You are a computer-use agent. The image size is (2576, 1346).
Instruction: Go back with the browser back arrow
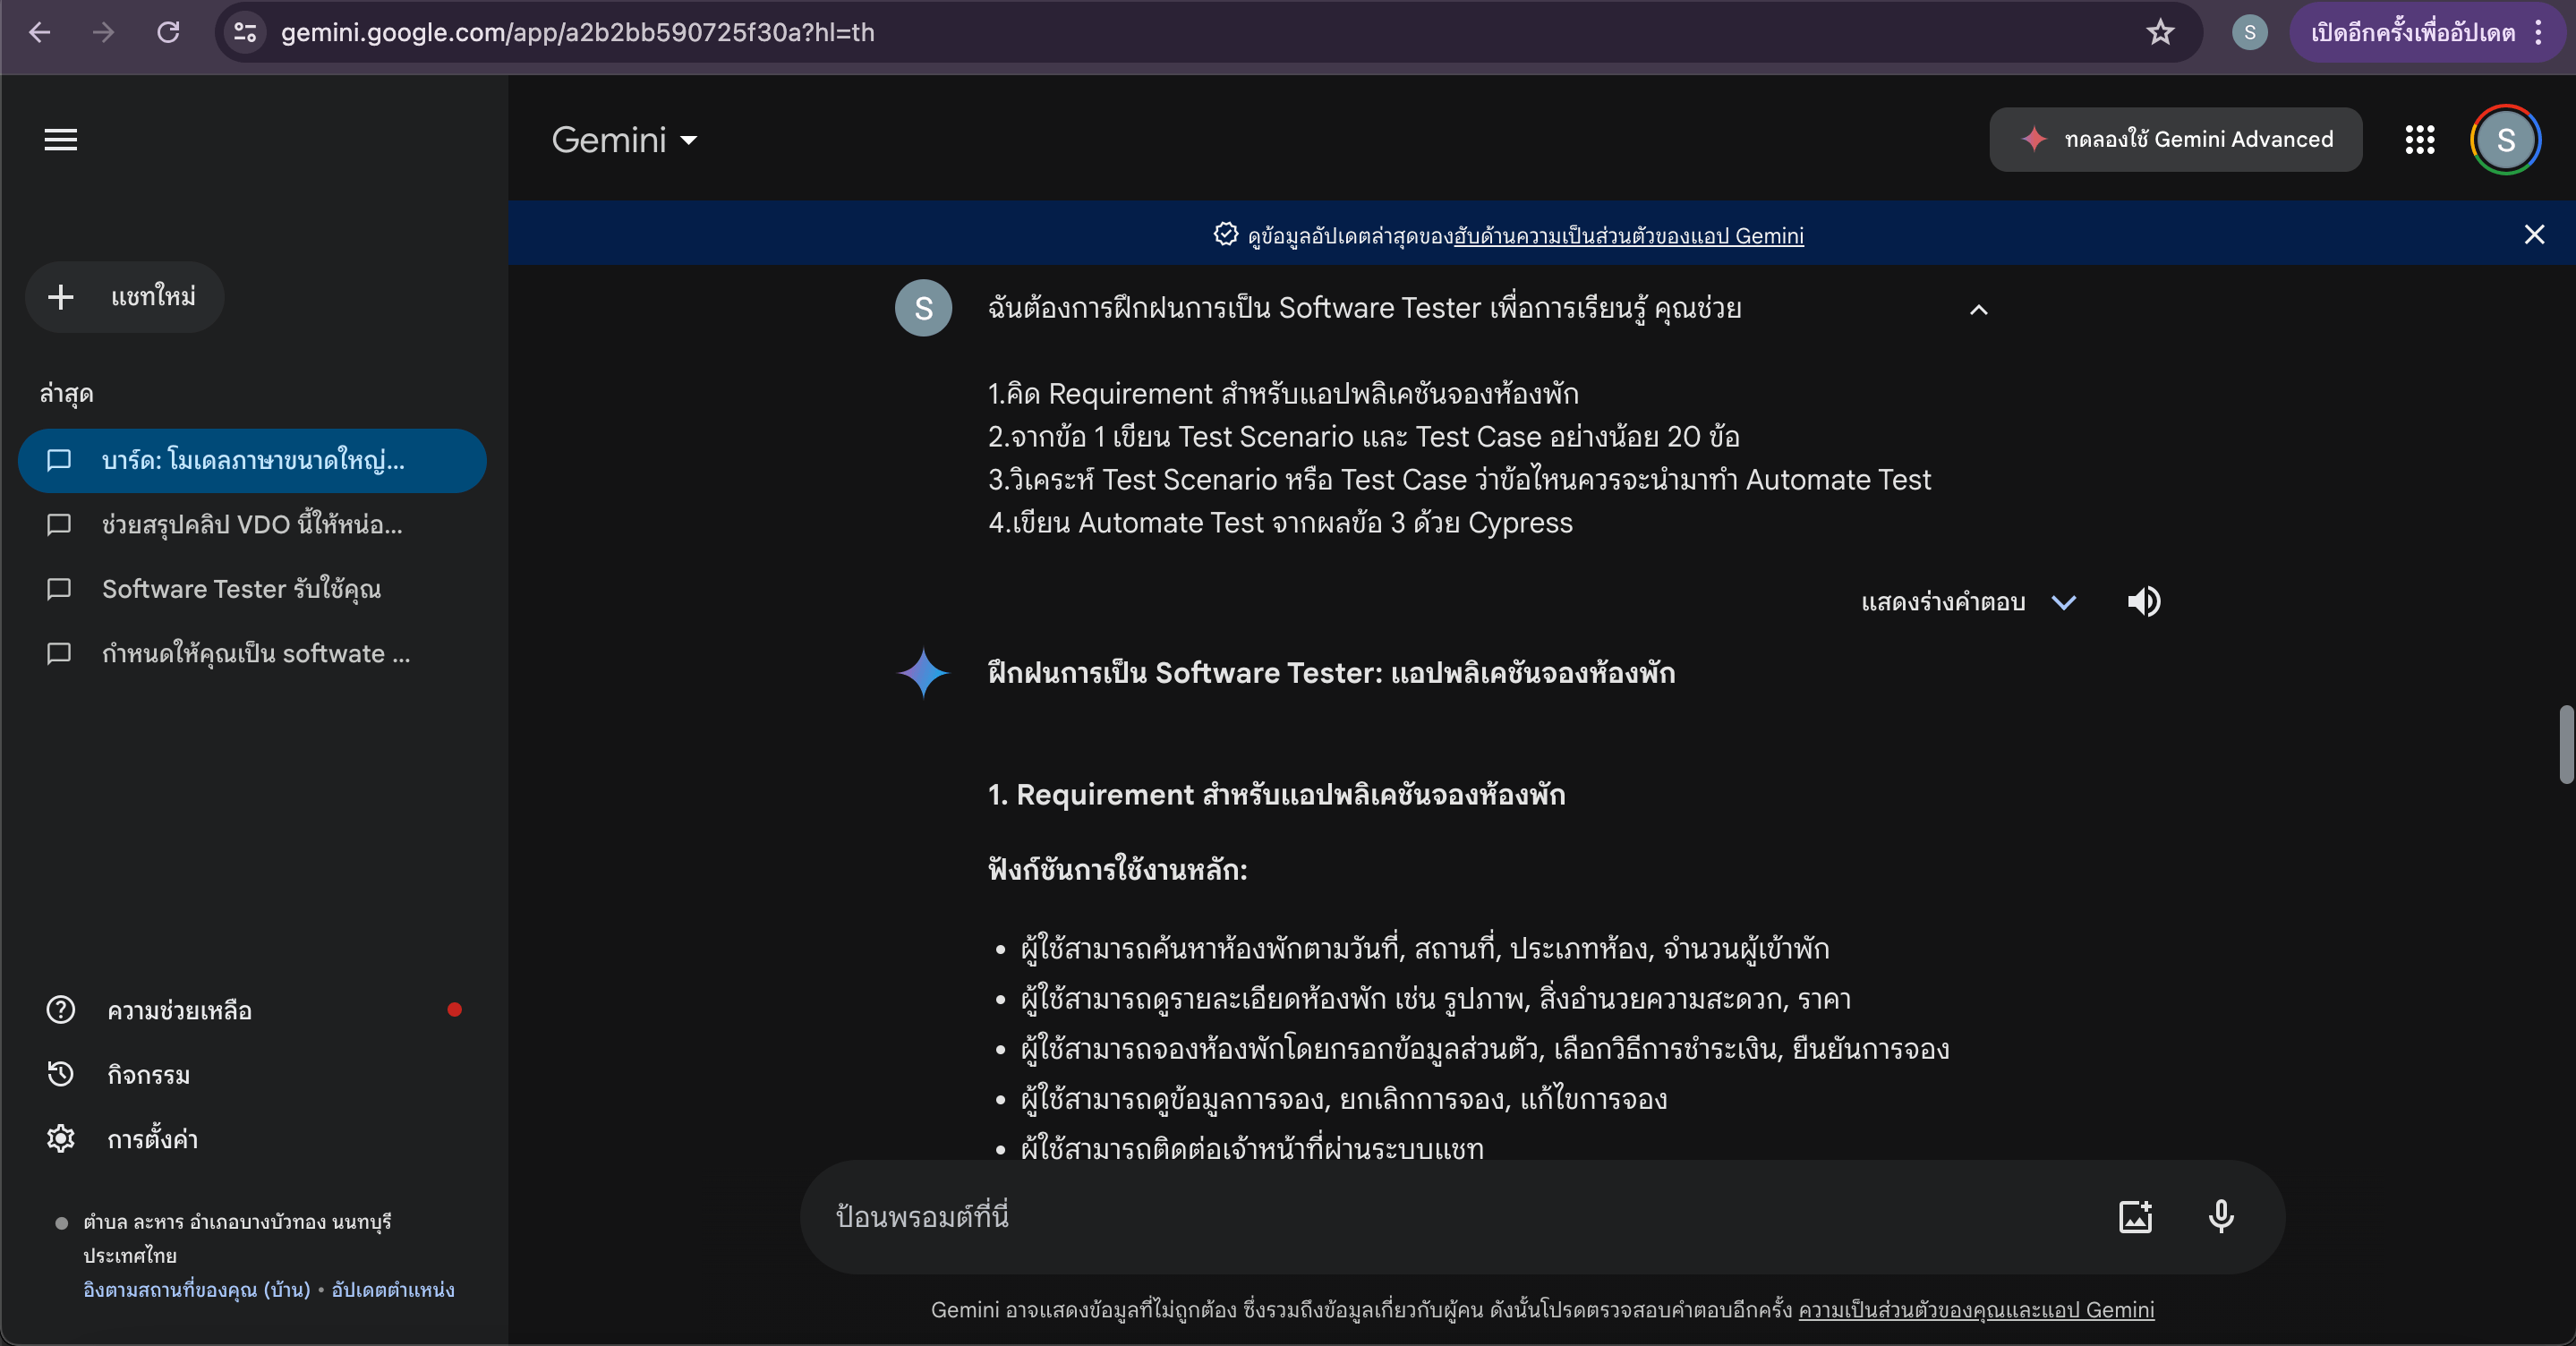click(40, 32)
